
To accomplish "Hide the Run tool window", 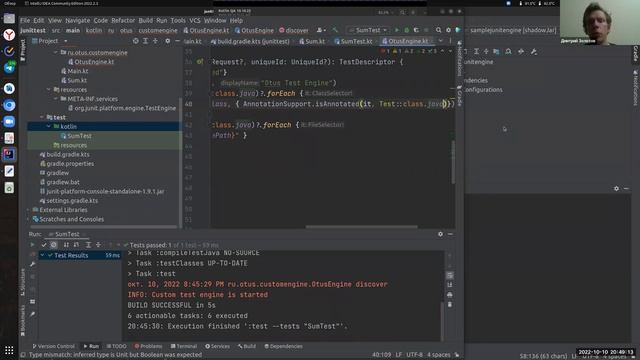I will pos(450,234).
